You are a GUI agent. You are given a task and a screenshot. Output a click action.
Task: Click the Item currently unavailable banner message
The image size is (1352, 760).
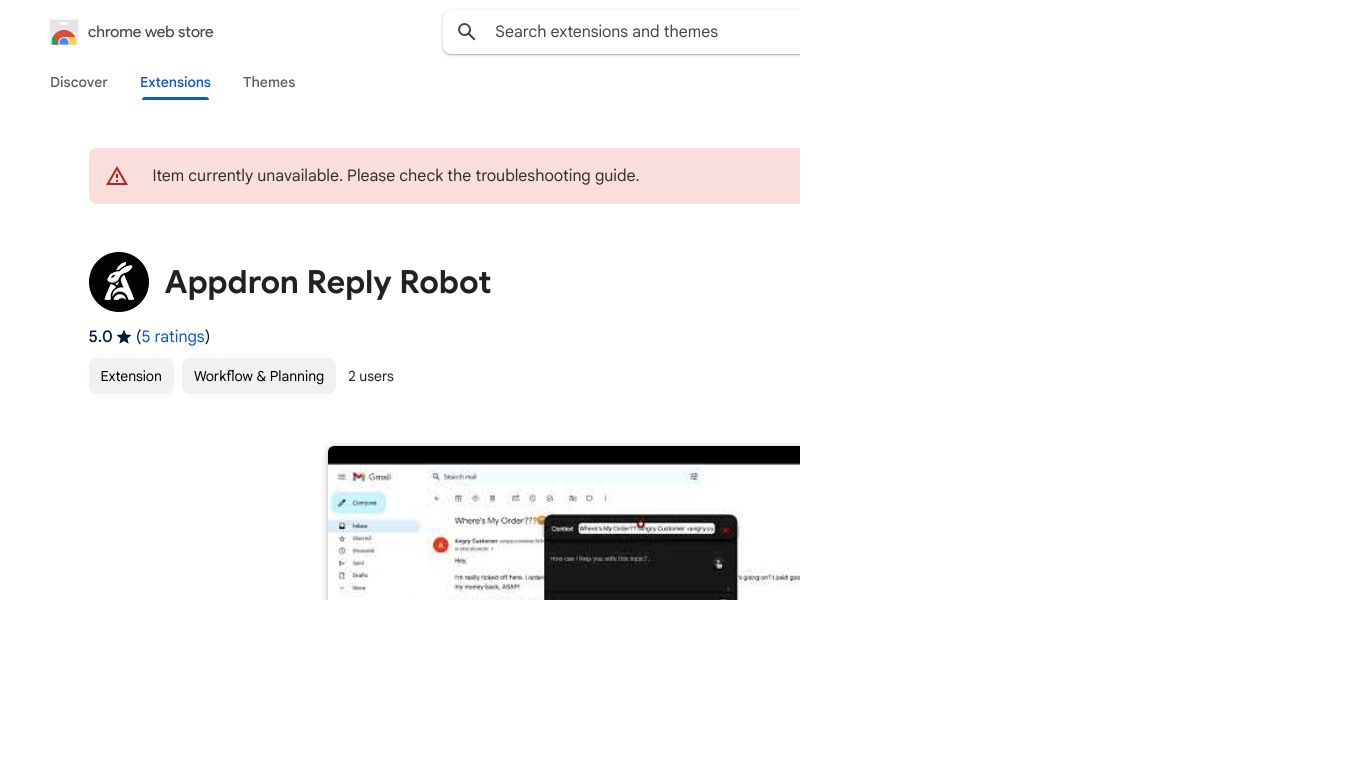click(396, 176)
